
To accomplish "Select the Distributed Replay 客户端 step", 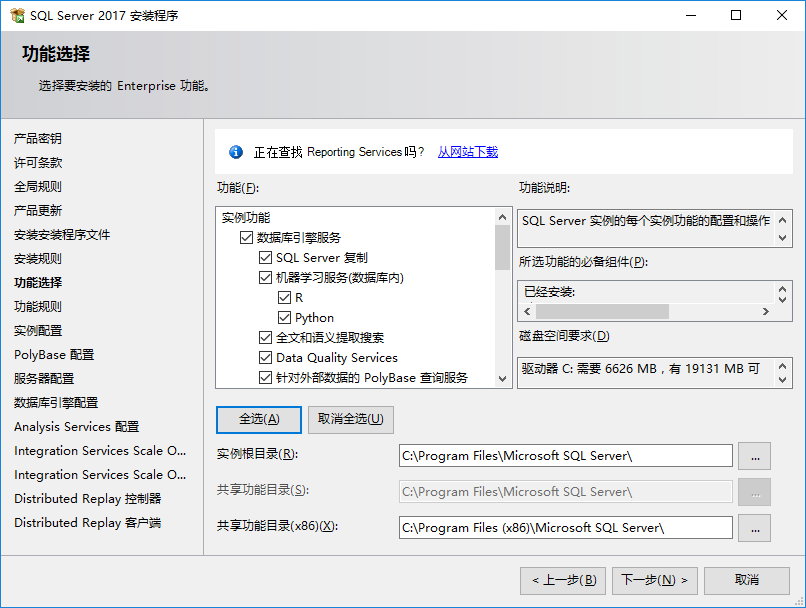I will point(87,523).
